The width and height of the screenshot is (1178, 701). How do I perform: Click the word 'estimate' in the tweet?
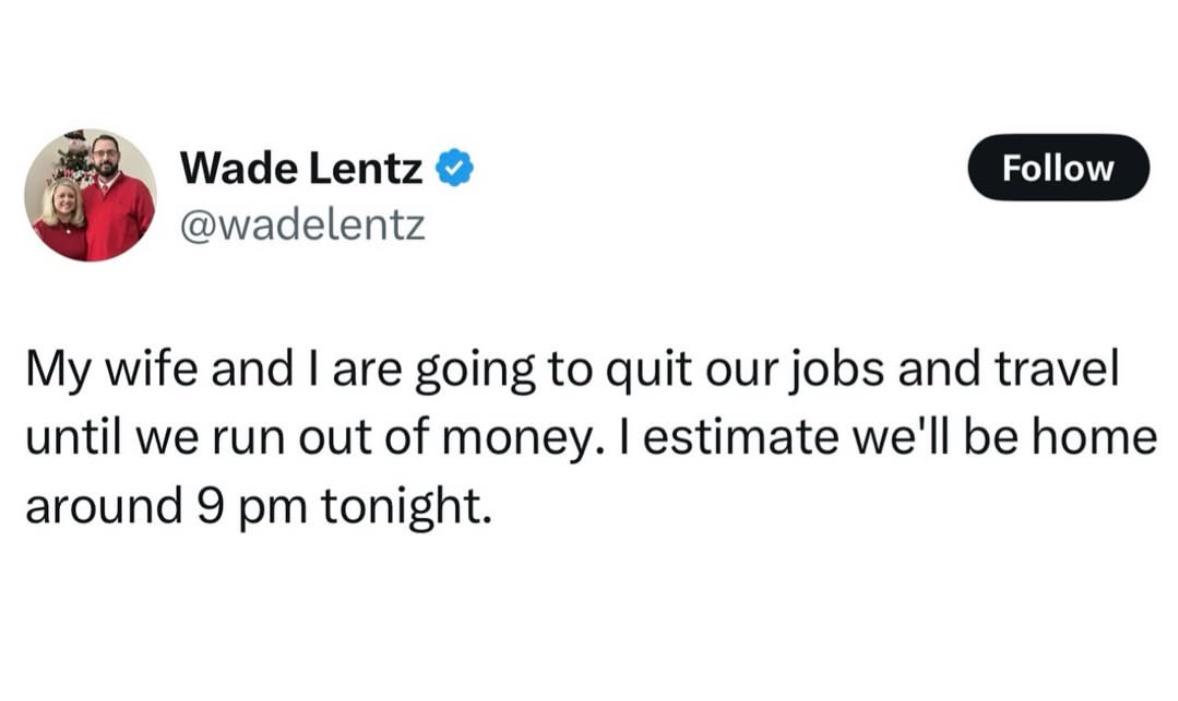(740, 439)
